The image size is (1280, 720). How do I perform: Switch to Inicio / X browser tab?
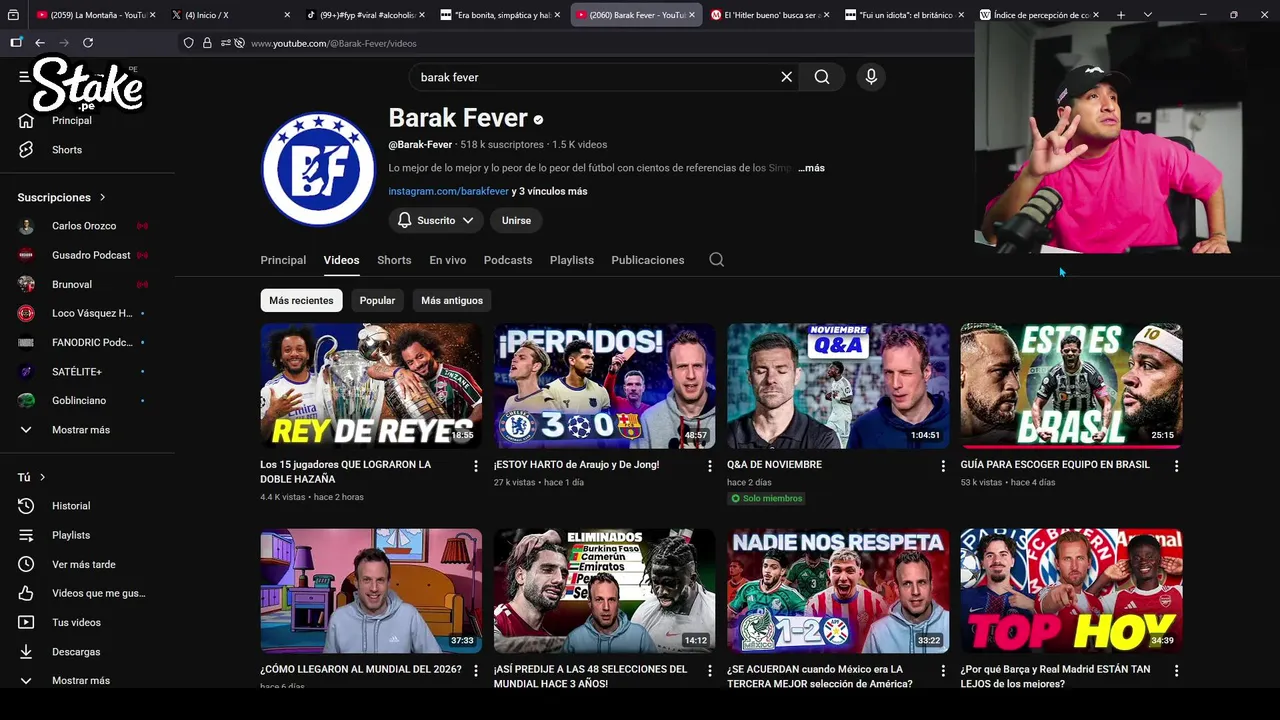pos(230,15)
